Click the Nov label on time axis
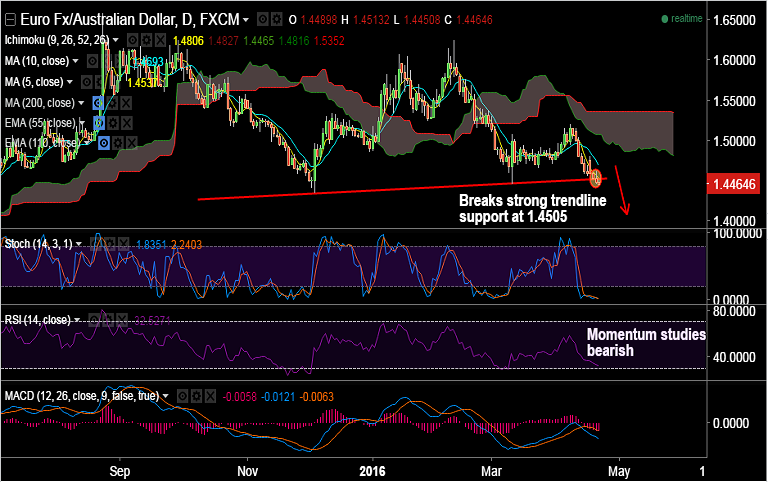 [247, 471]
